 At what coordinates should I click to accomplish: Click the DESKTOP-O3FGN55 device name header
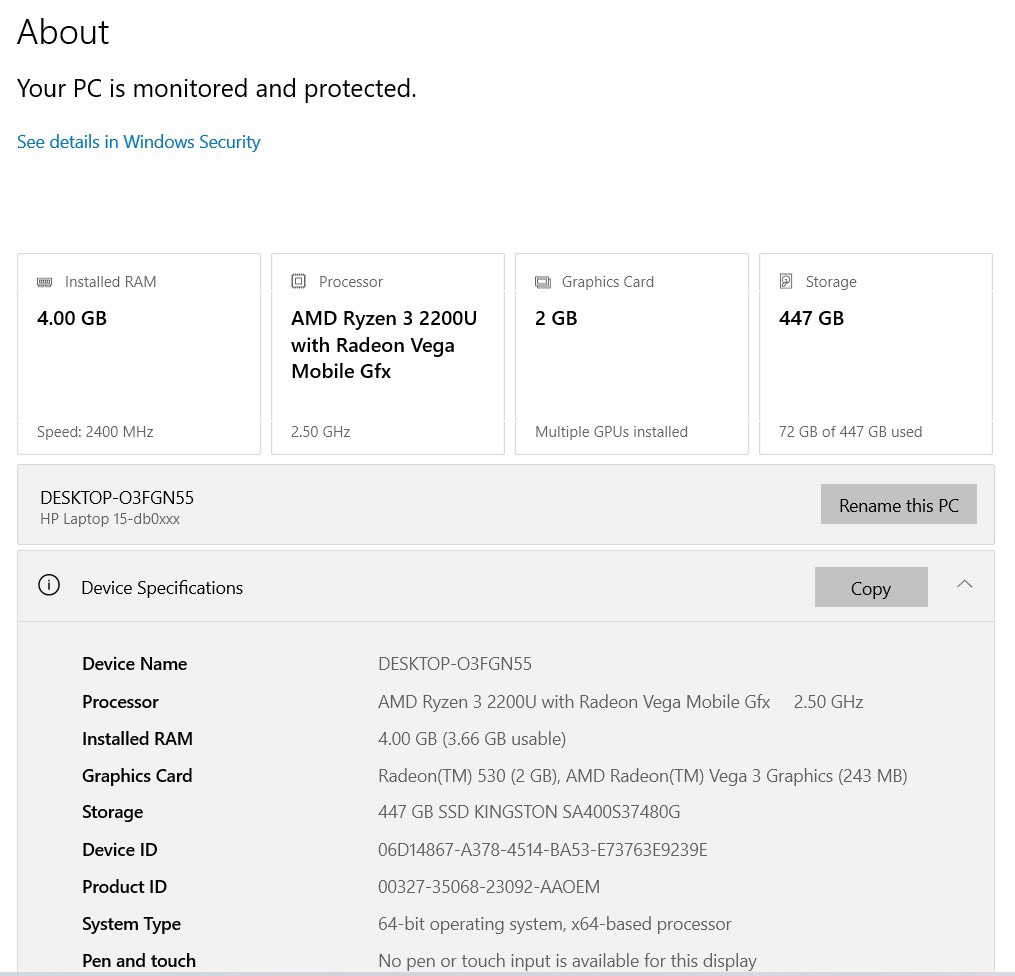(117, 497)
